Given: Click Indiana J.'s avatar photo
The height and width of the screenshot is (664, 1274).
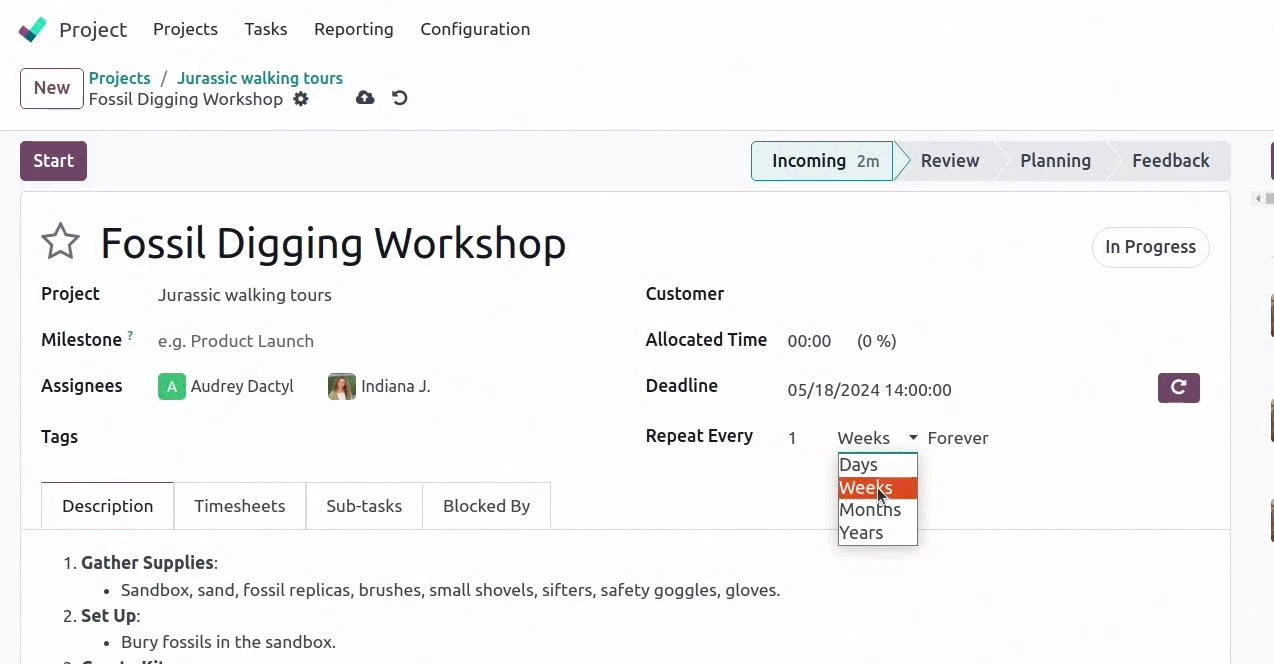Looking at the screenshot, I should [342, 387].
